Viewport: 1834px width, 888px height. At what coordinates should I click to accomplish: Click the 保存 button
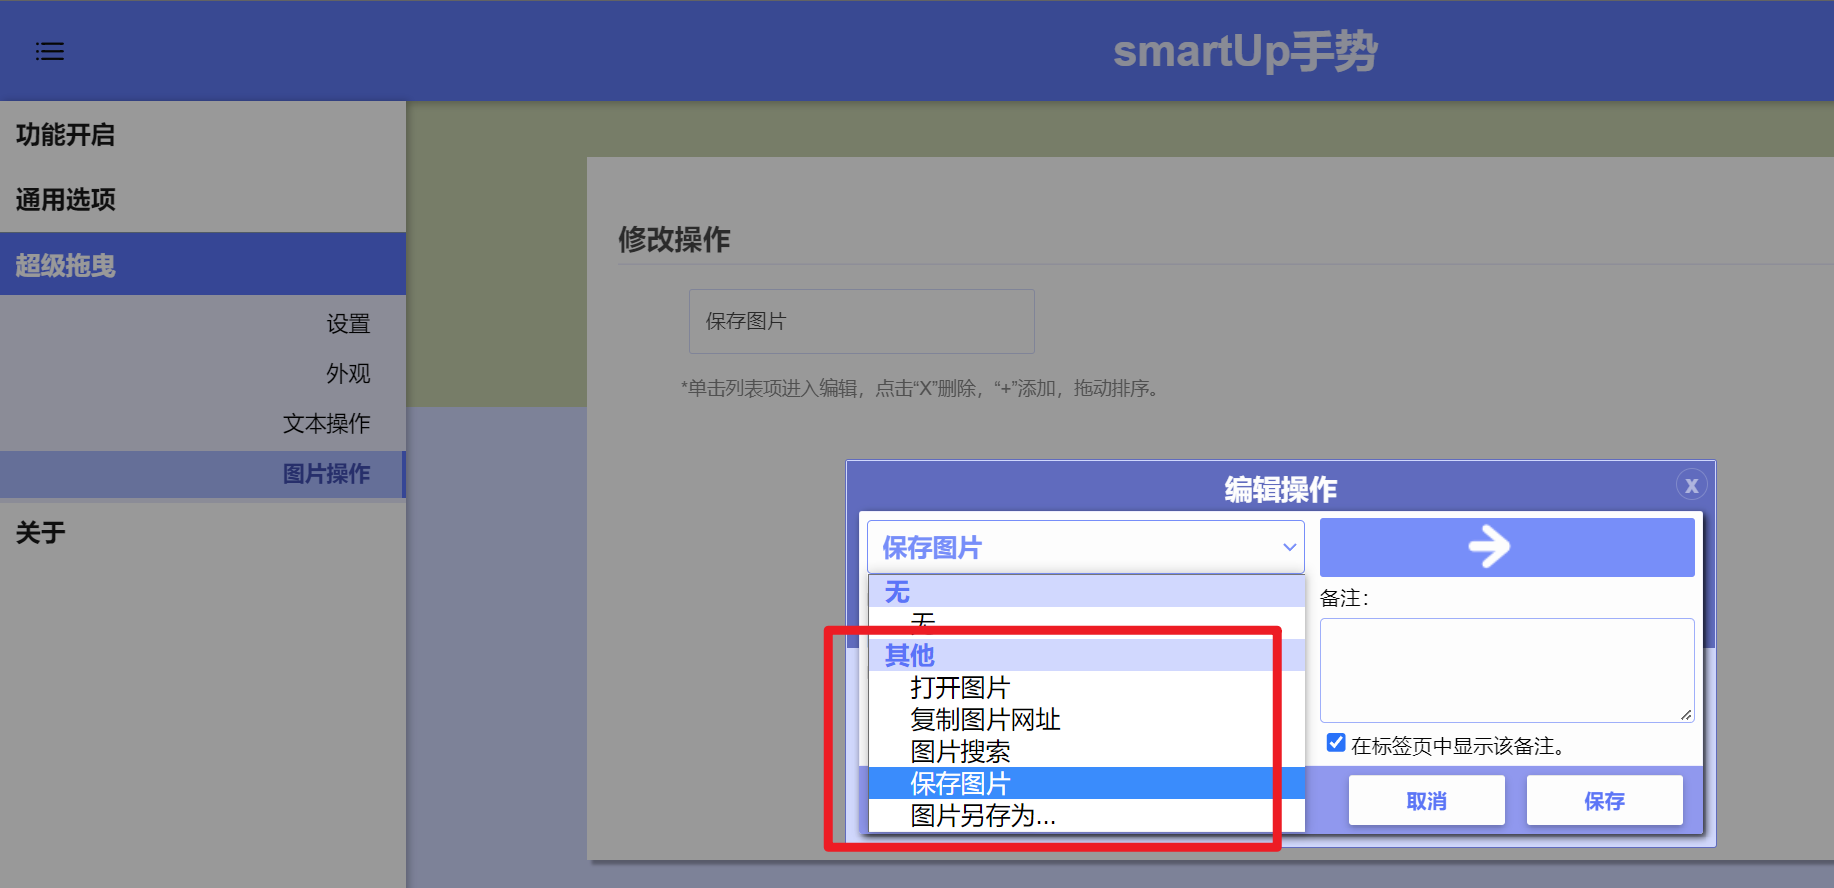tap(1604, 800)
